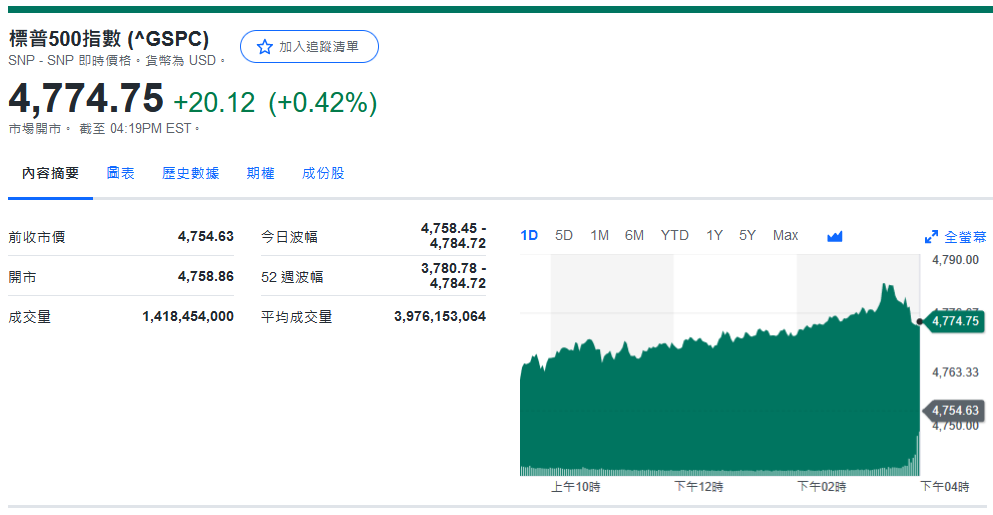Screen dimensions: 993x515
Task: Pick the 5Y chart range
Action: 747,235
